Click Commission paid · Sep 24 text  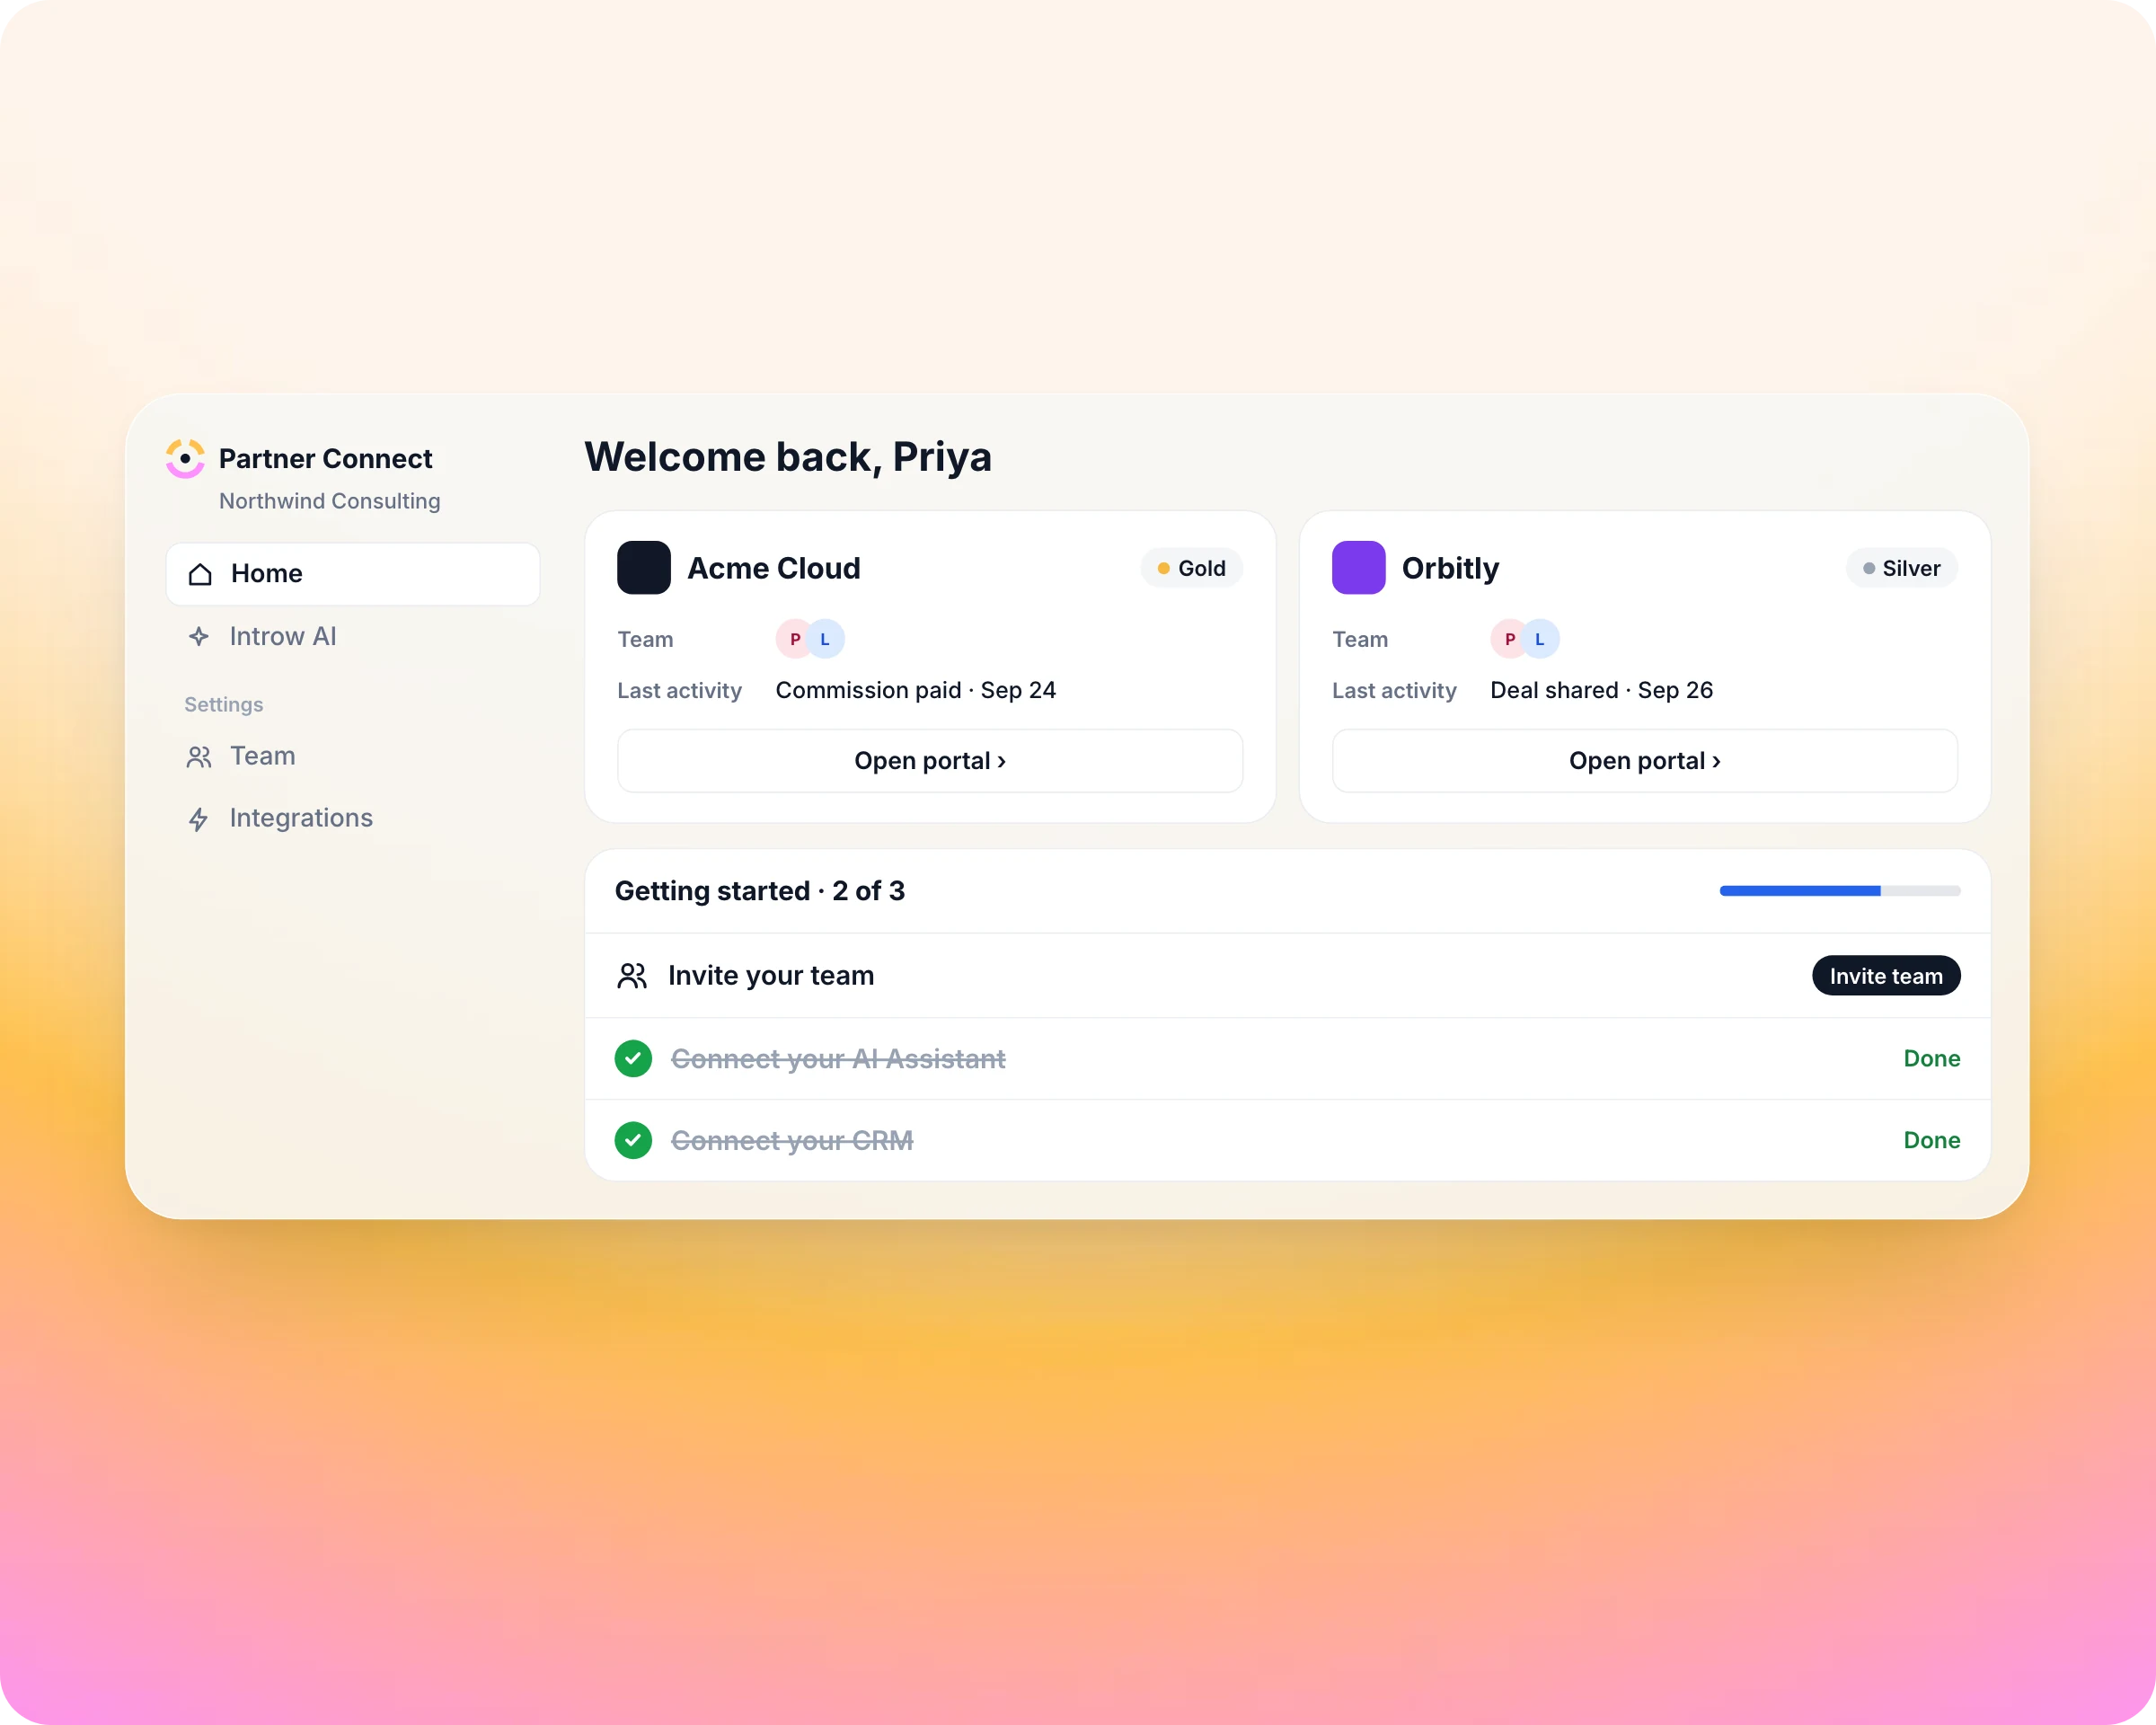pos(916,691)
